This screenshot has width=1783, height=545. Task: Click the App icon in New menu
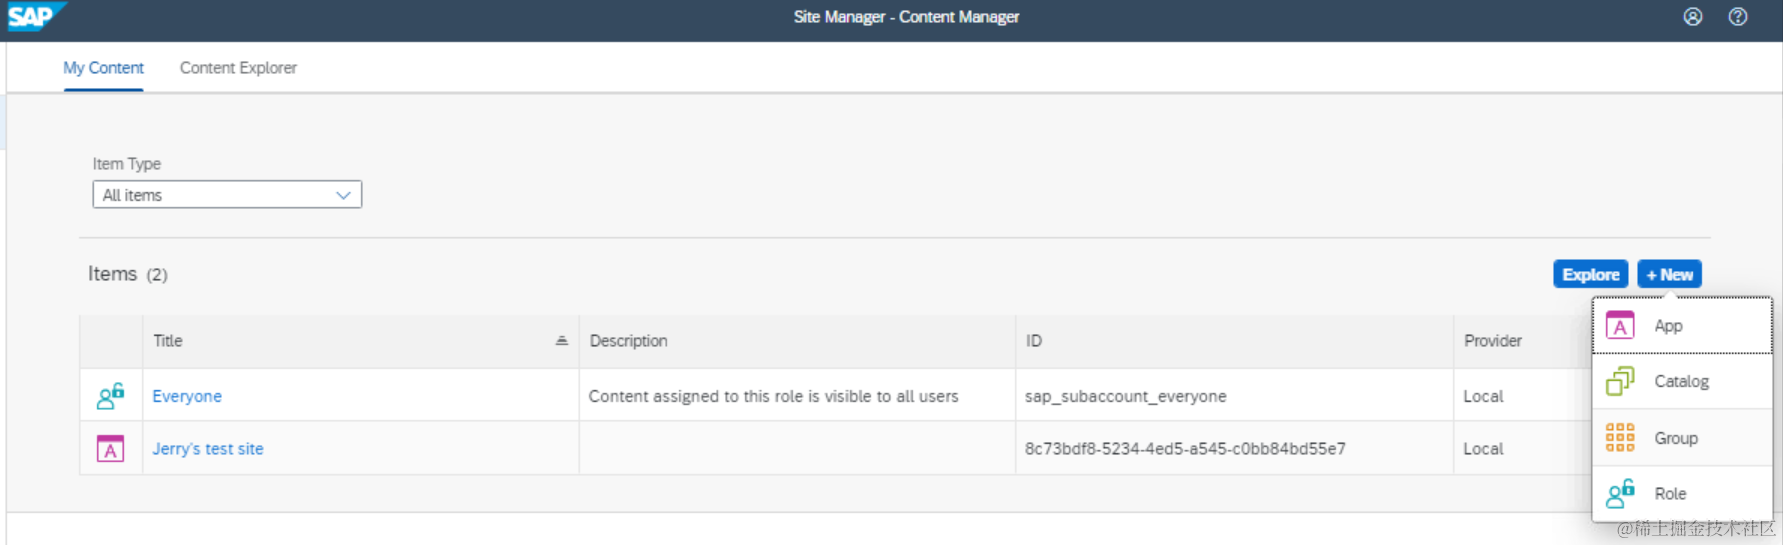pyautogui.click(x=1620, y=326)
